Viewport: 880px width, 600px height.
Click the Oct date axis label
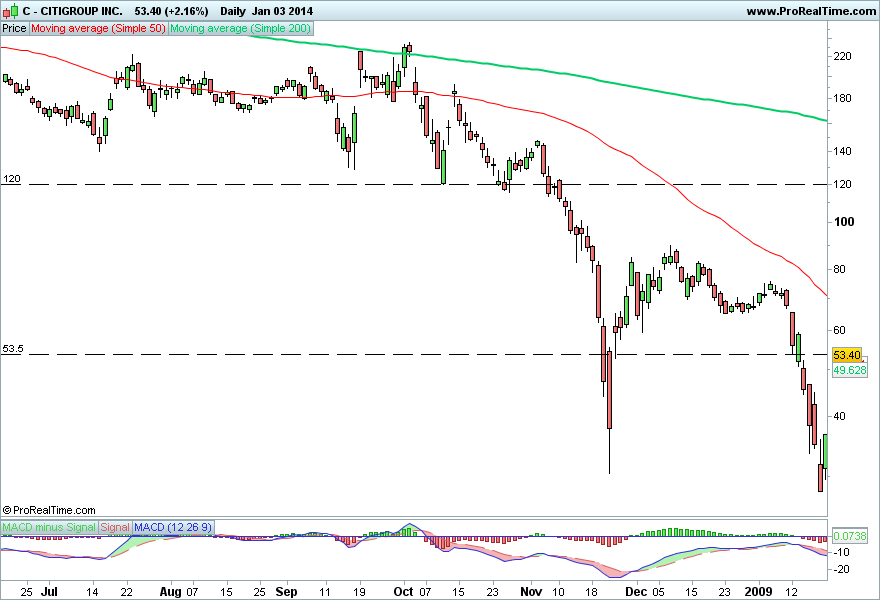[x=403, y=592]
